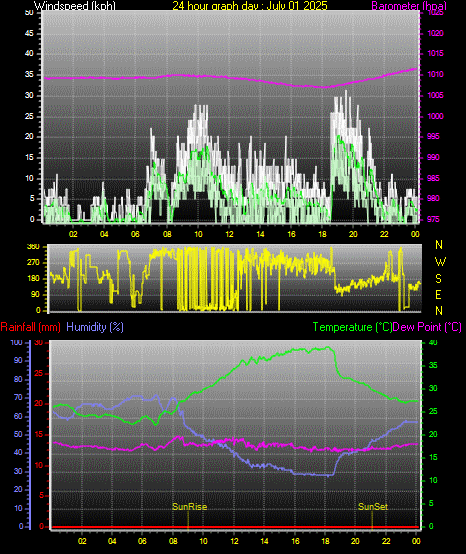Click the N compass label at top
Viewport: 466px width, 554px height.
(439, 244)
